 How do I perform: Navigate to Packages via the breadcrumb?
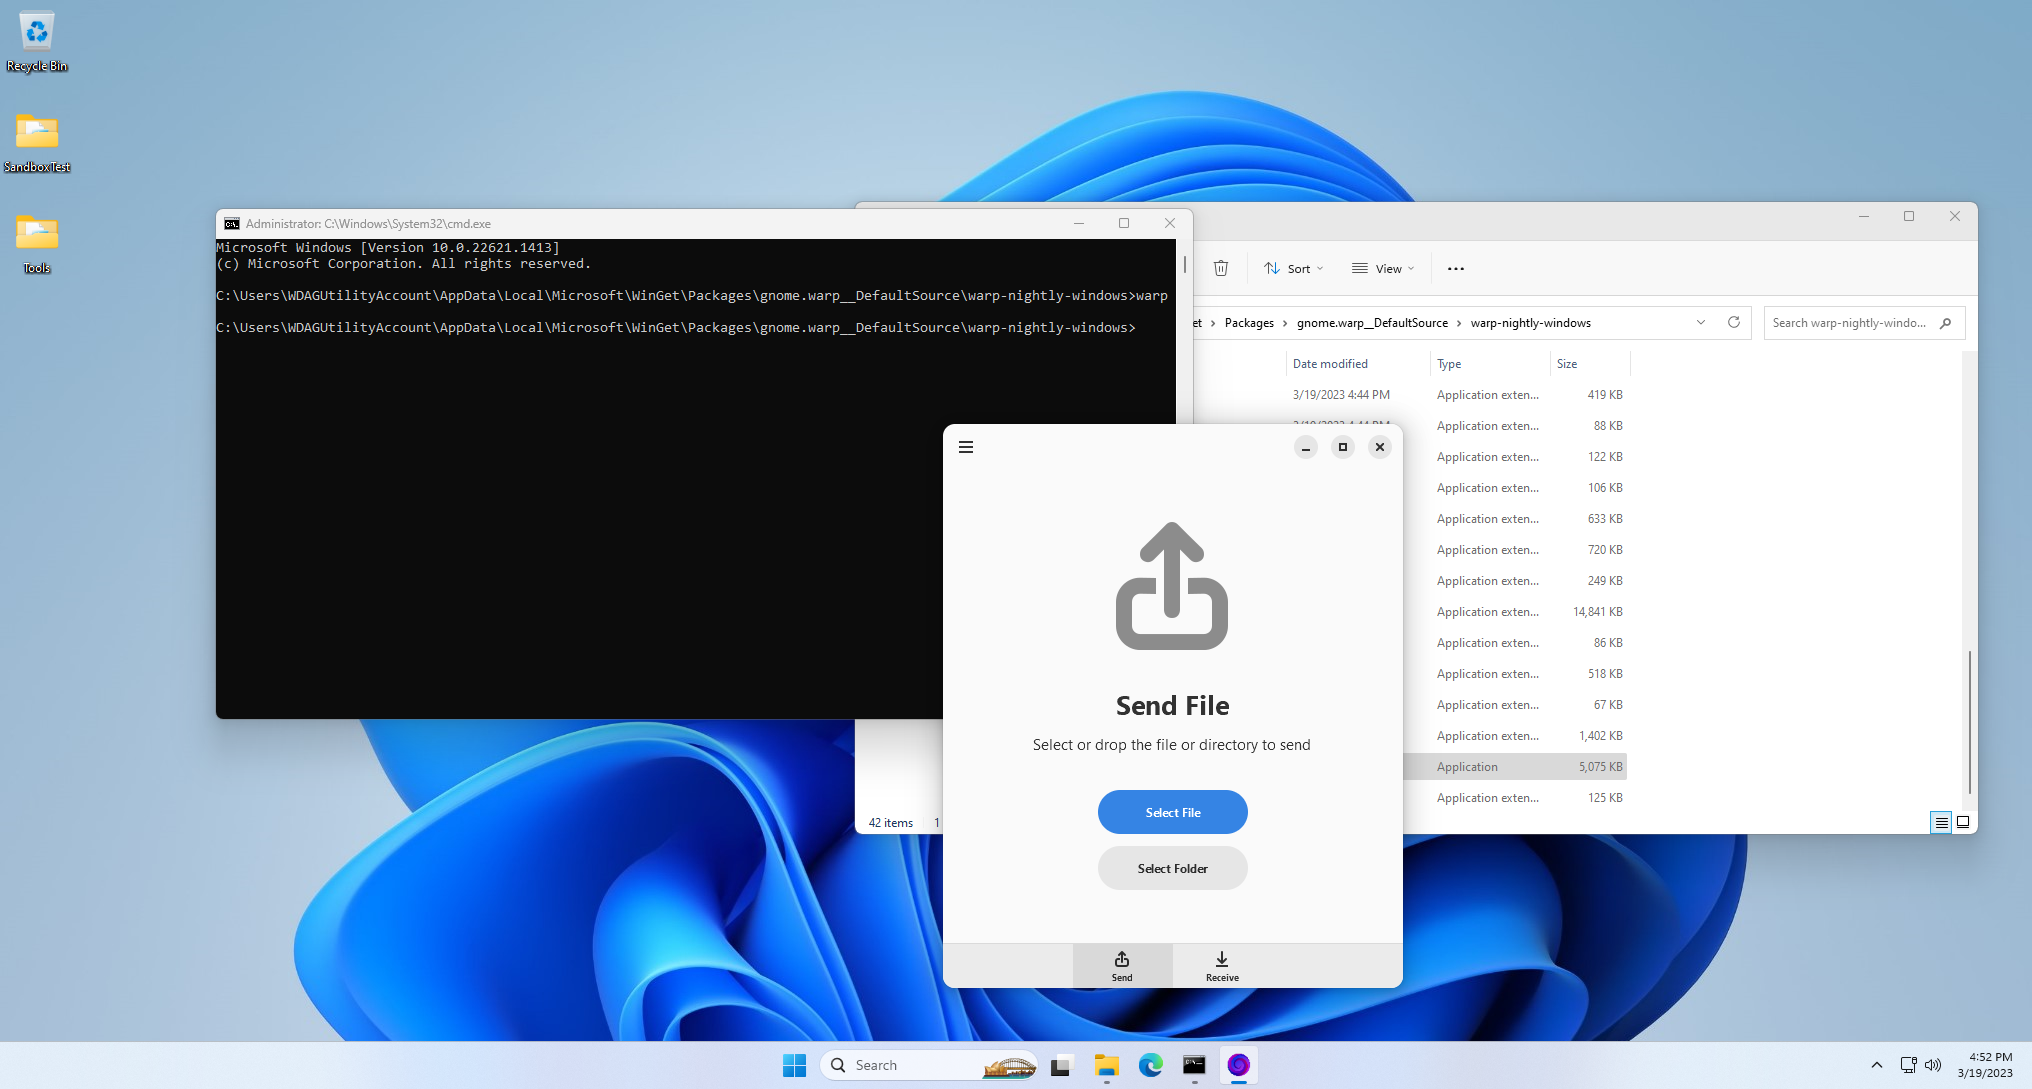click(x=1248, y=322)
